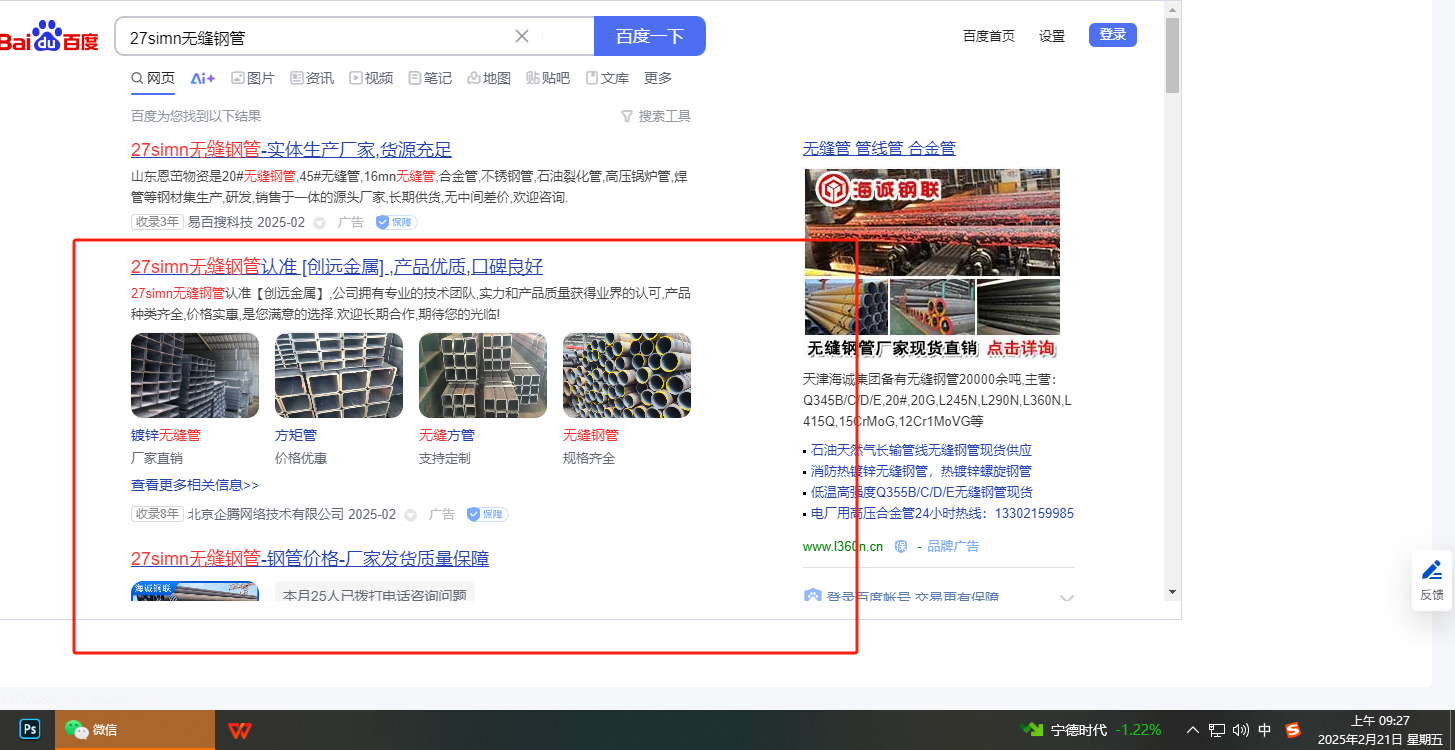Click the 无缝方管 caption link

point(447,435)
